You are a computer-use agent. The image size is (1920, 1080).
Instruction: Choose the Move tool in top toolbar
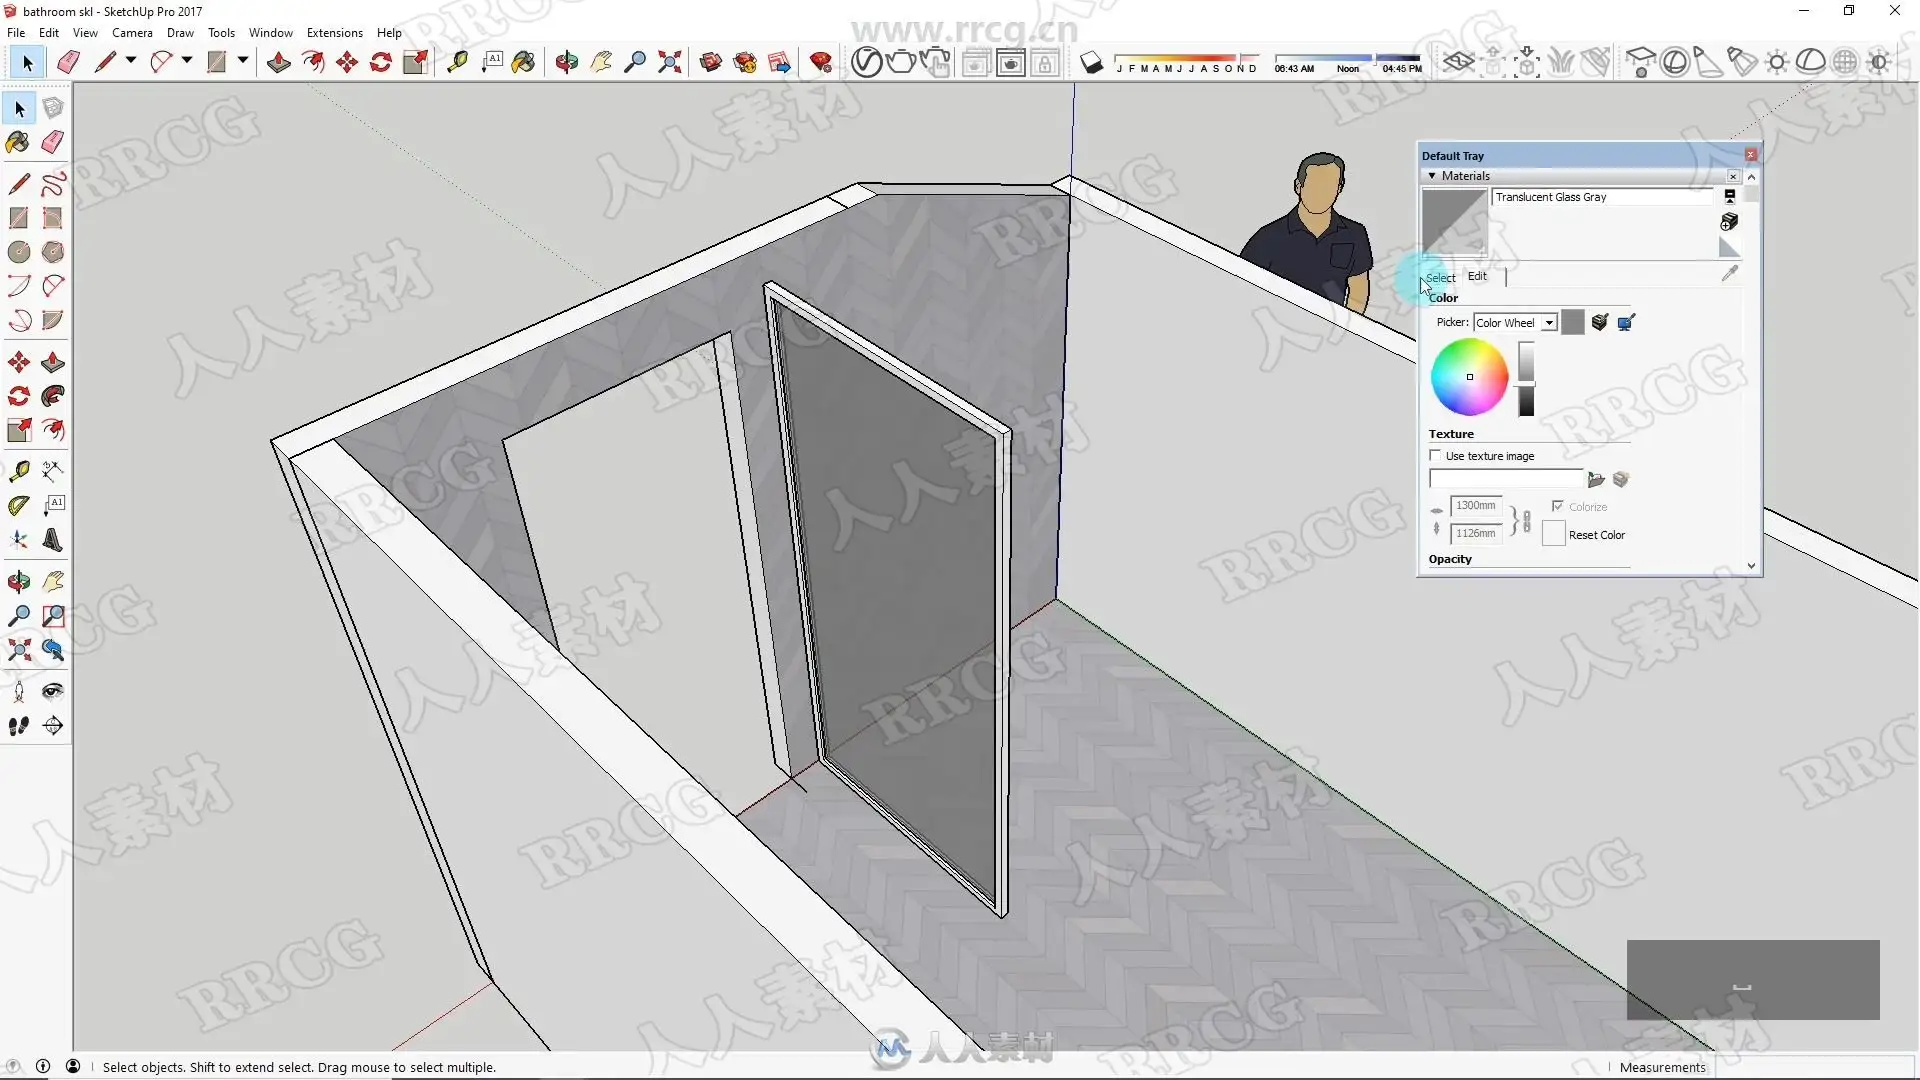click(x=347, y=62)
